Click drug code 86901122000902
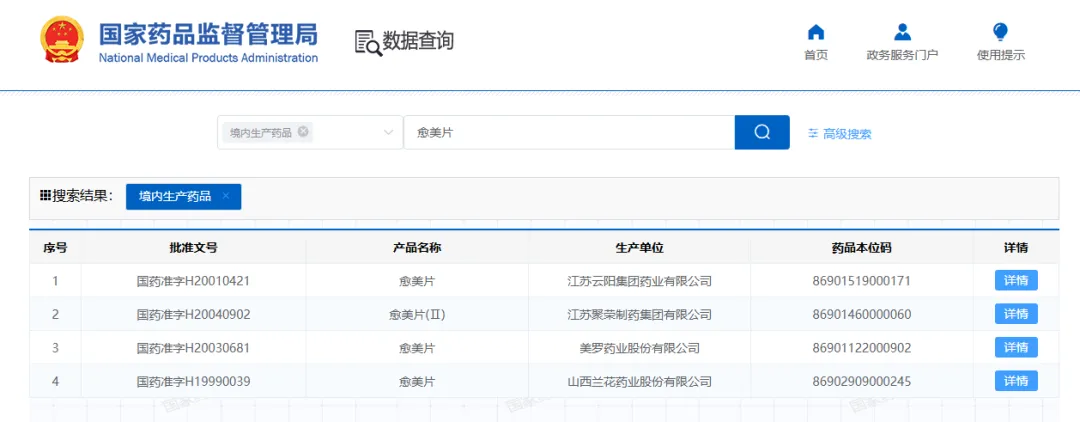 click(x=862, y=348)
